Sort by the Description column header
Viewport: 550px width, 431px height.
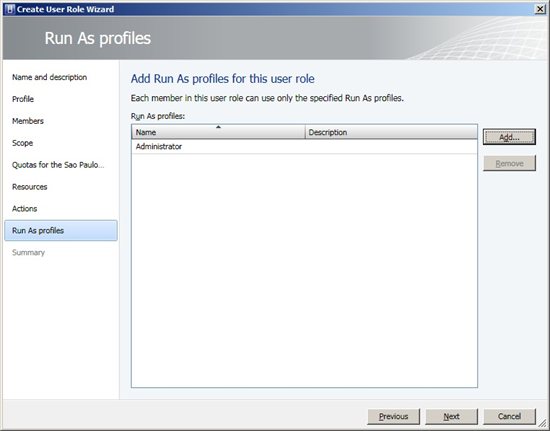point(391,132)
